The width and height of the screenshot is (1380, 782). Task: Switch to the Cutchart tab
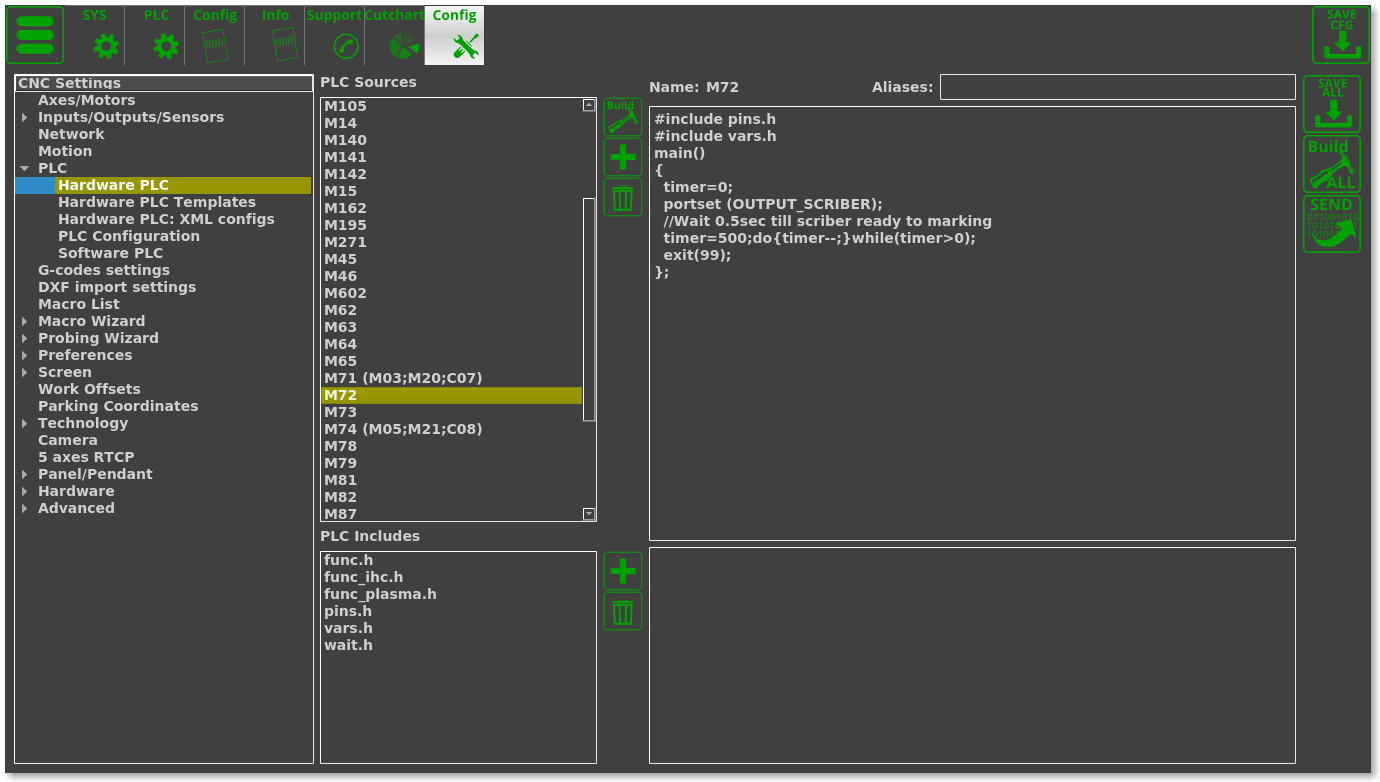point(394,35)
